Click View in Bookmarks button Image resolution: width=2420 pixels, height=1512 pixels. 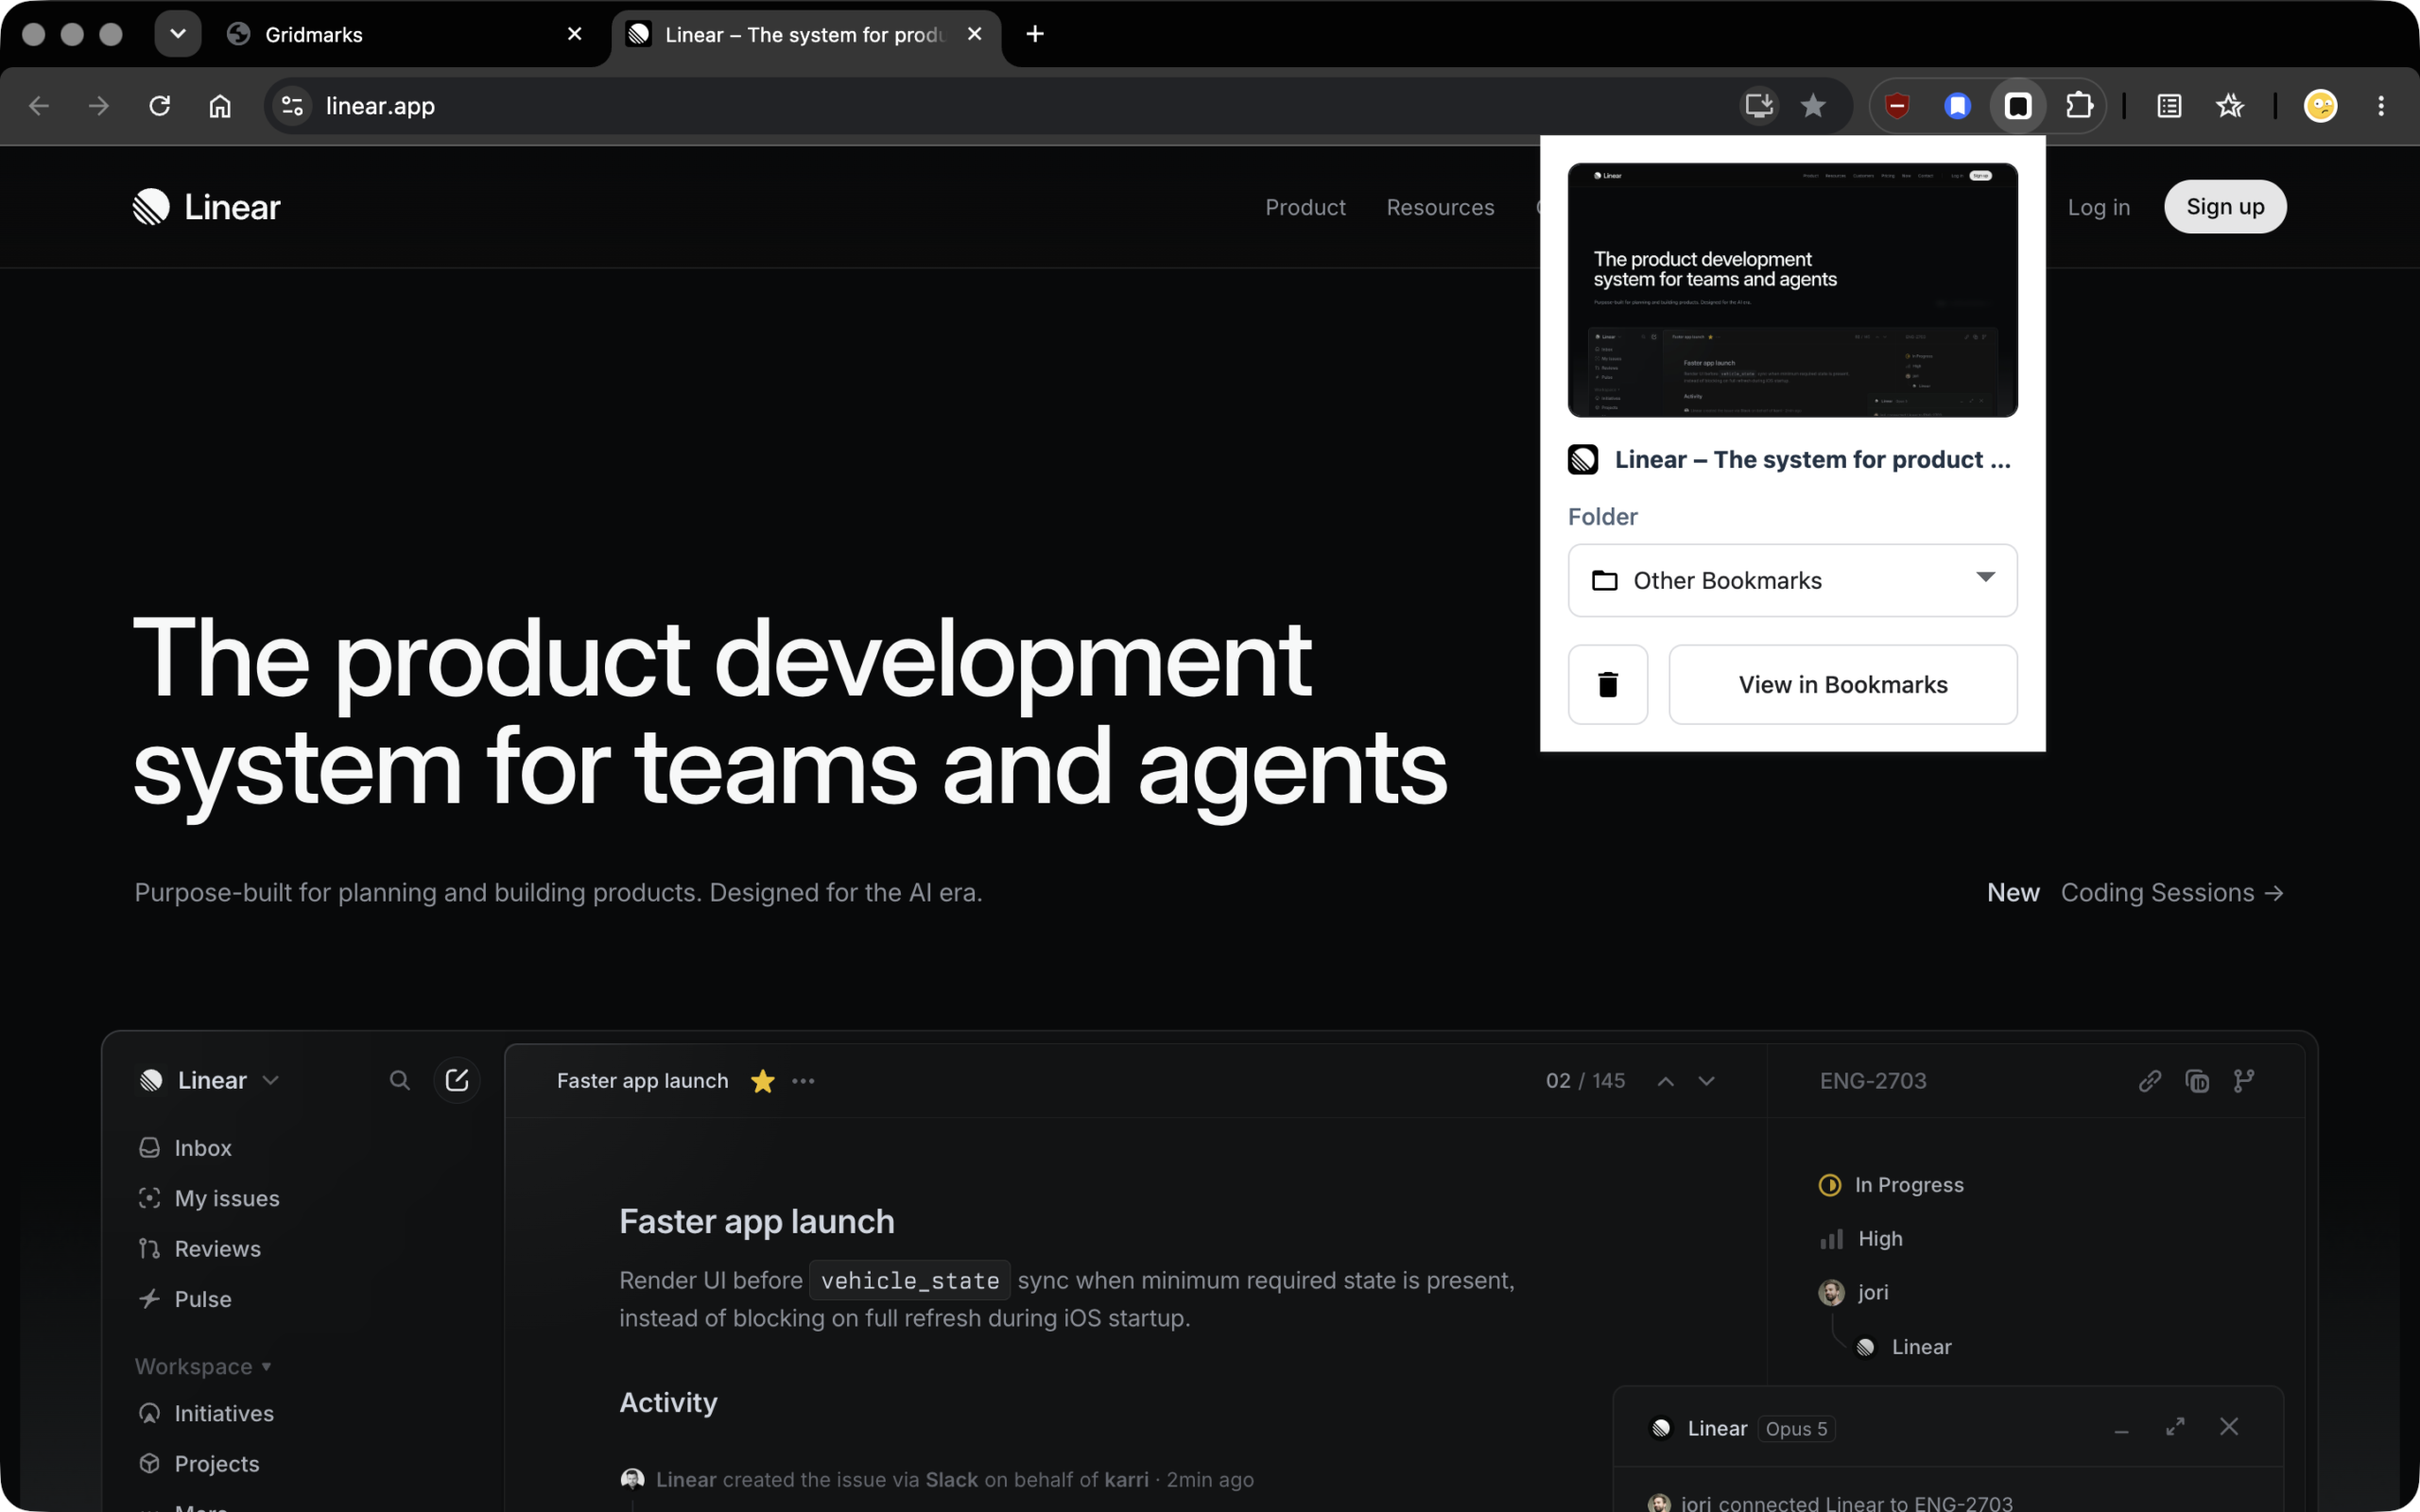pos(1843,684)
